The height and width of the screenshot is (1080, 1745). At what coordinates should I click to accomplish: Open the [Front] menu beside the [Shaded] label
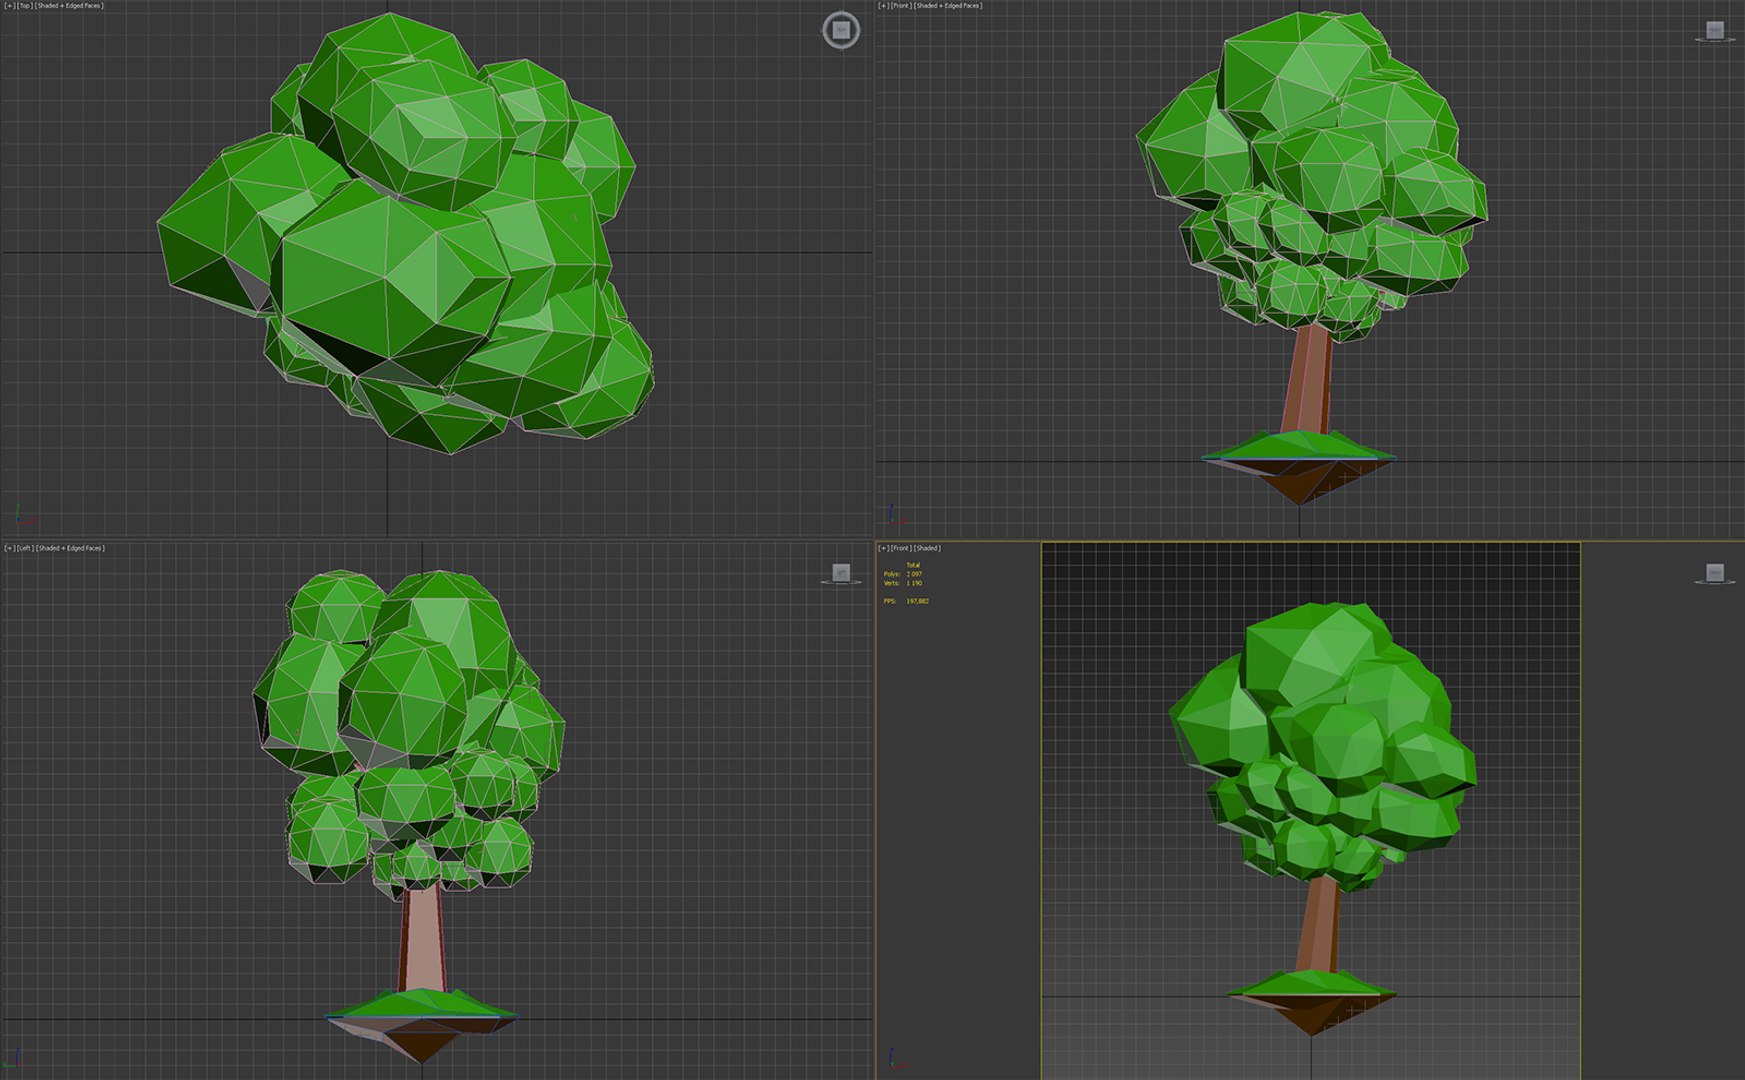pyautogui.click(x=901, y=548)
